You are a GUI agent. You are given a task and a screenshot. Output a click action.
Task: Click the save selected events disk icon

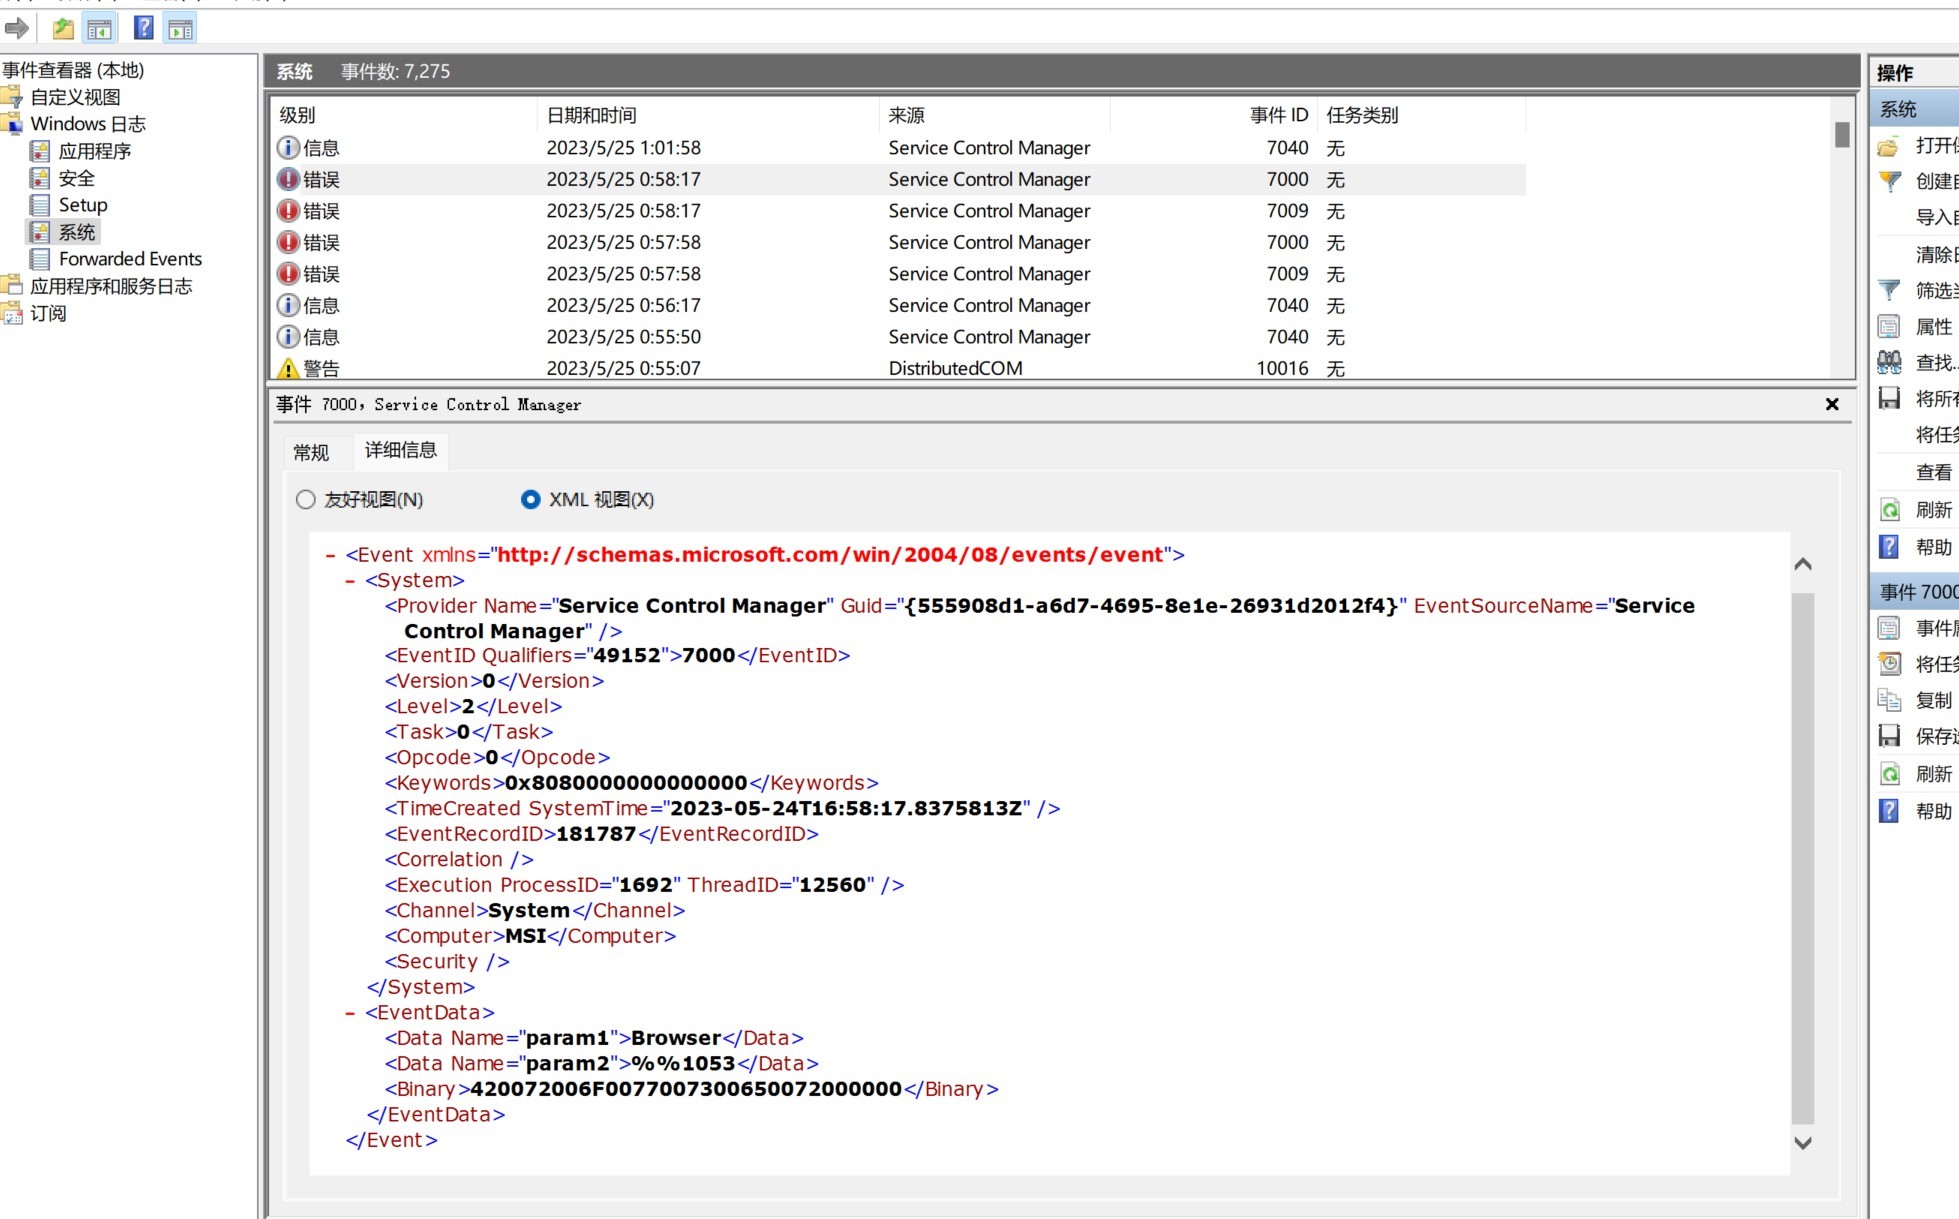(x=1889, y=736)
